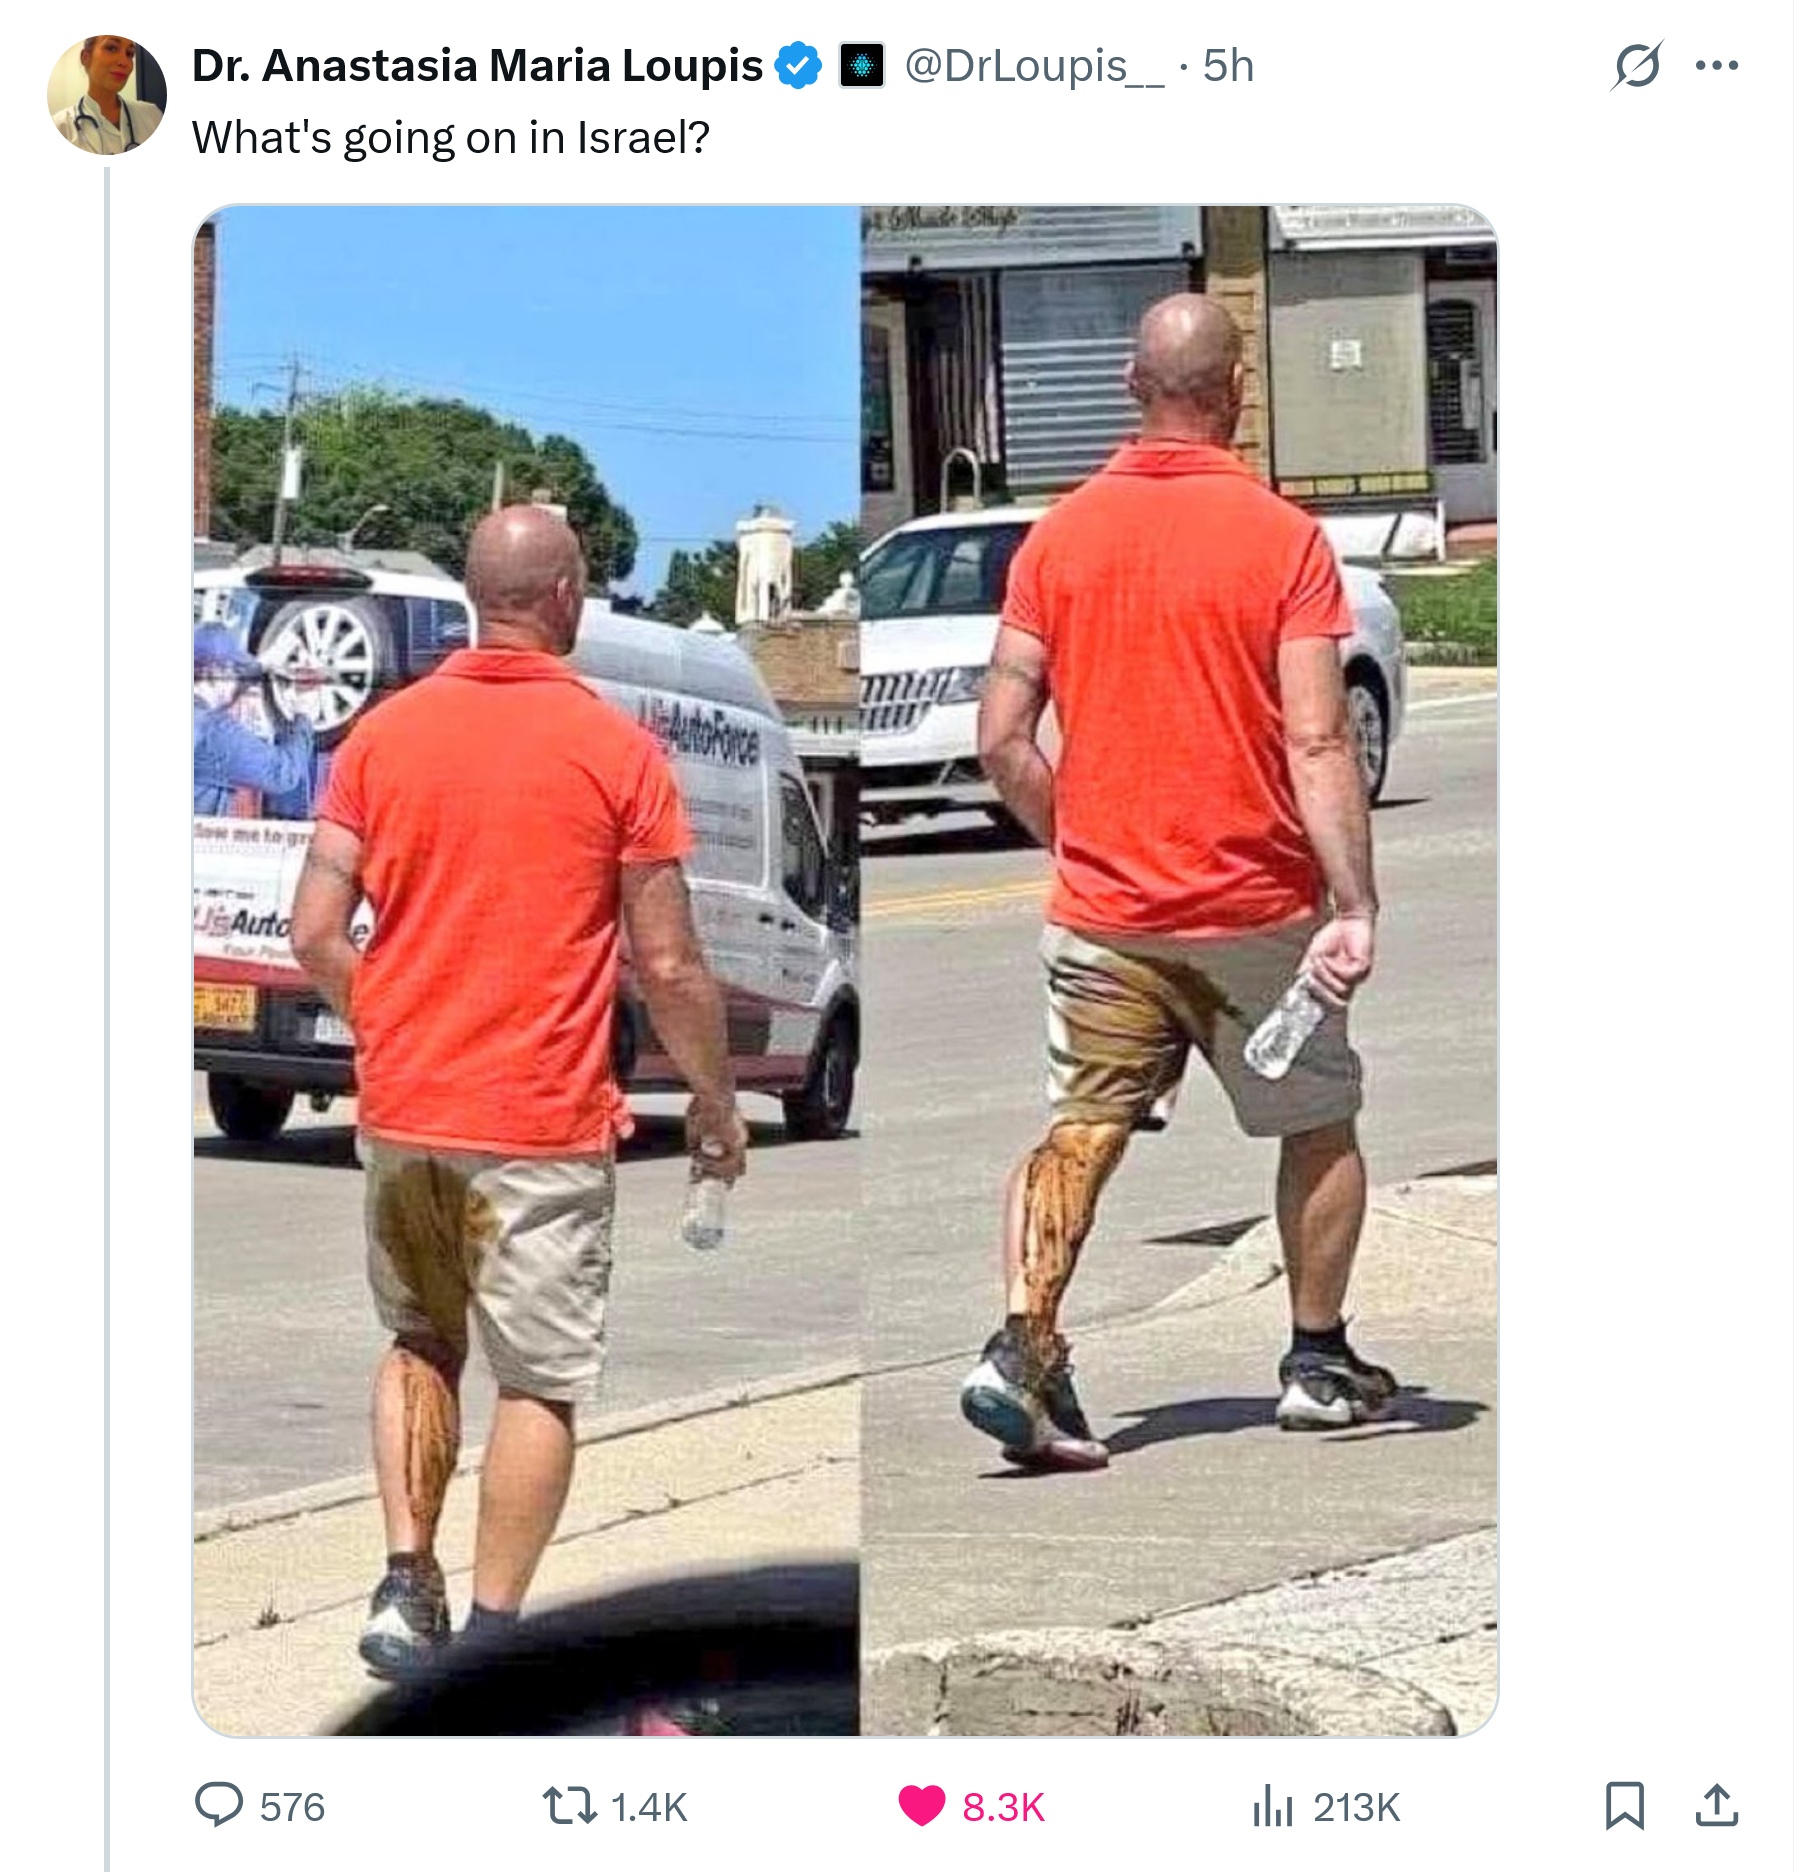Open view analytics bar chart icon
This screenshot has width=1794, height=1872.
(1273, 1806)
